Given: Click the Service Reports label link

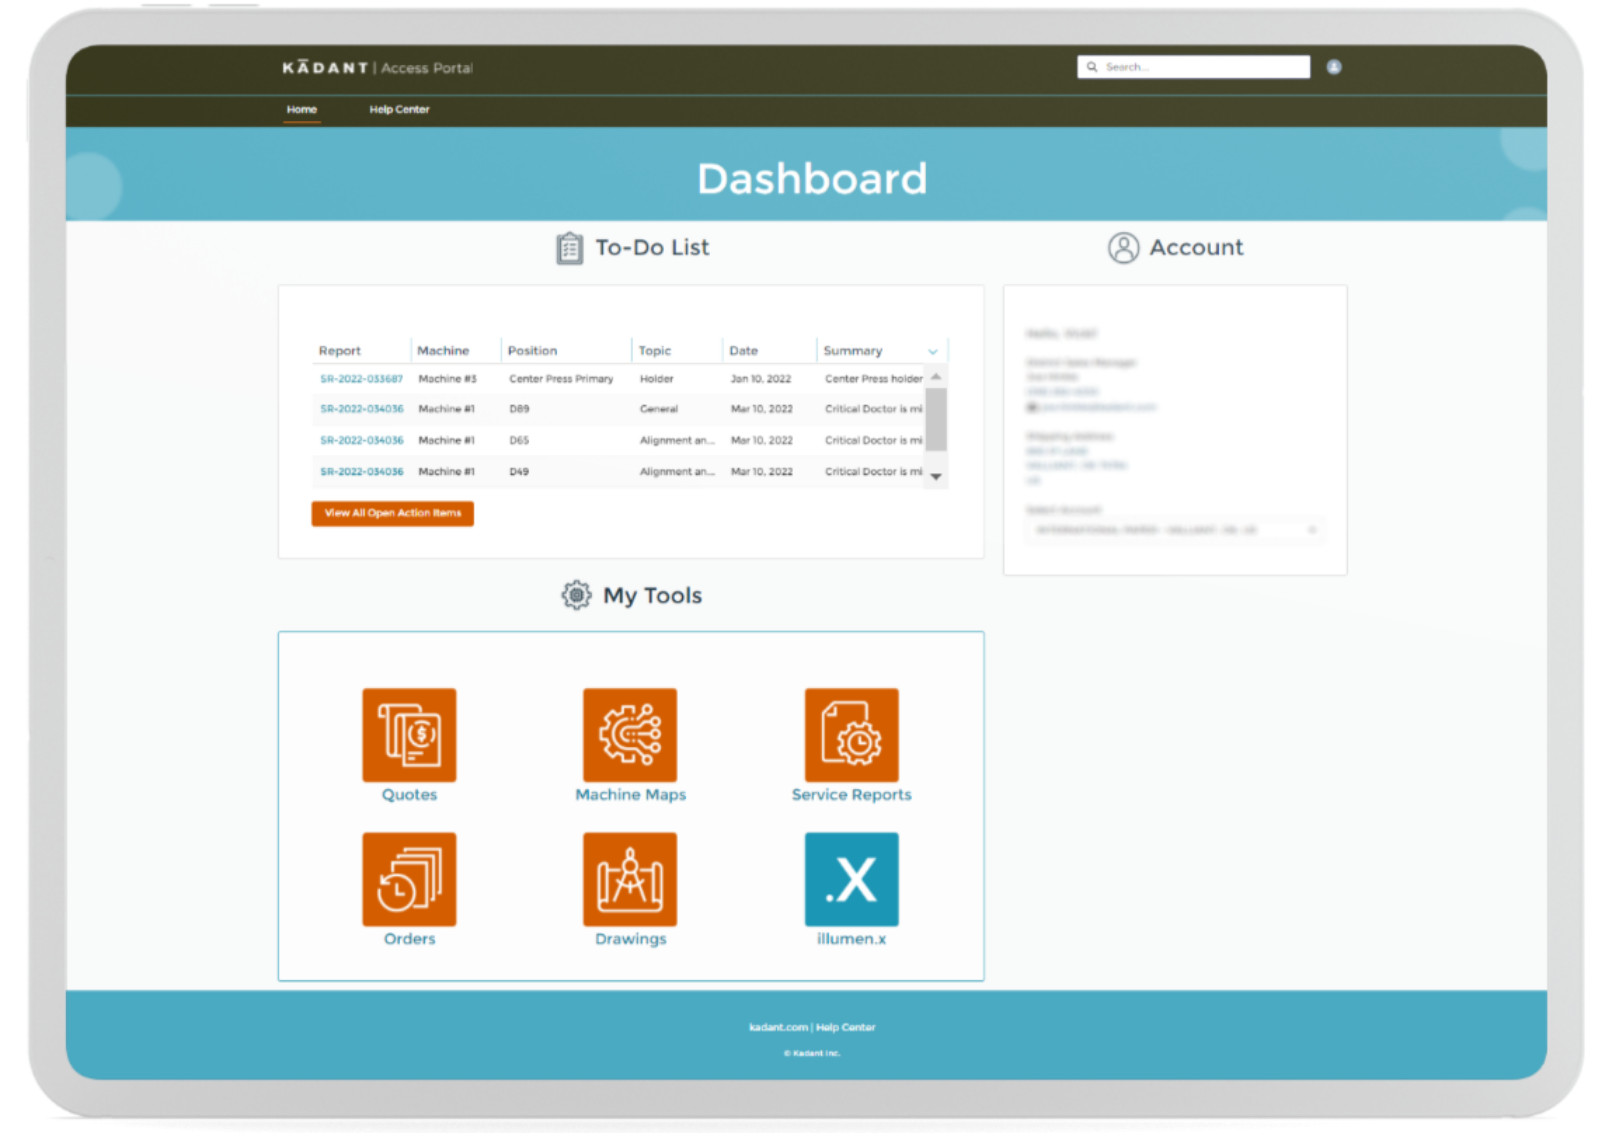Looking at the screenshot, I should 851,795.
